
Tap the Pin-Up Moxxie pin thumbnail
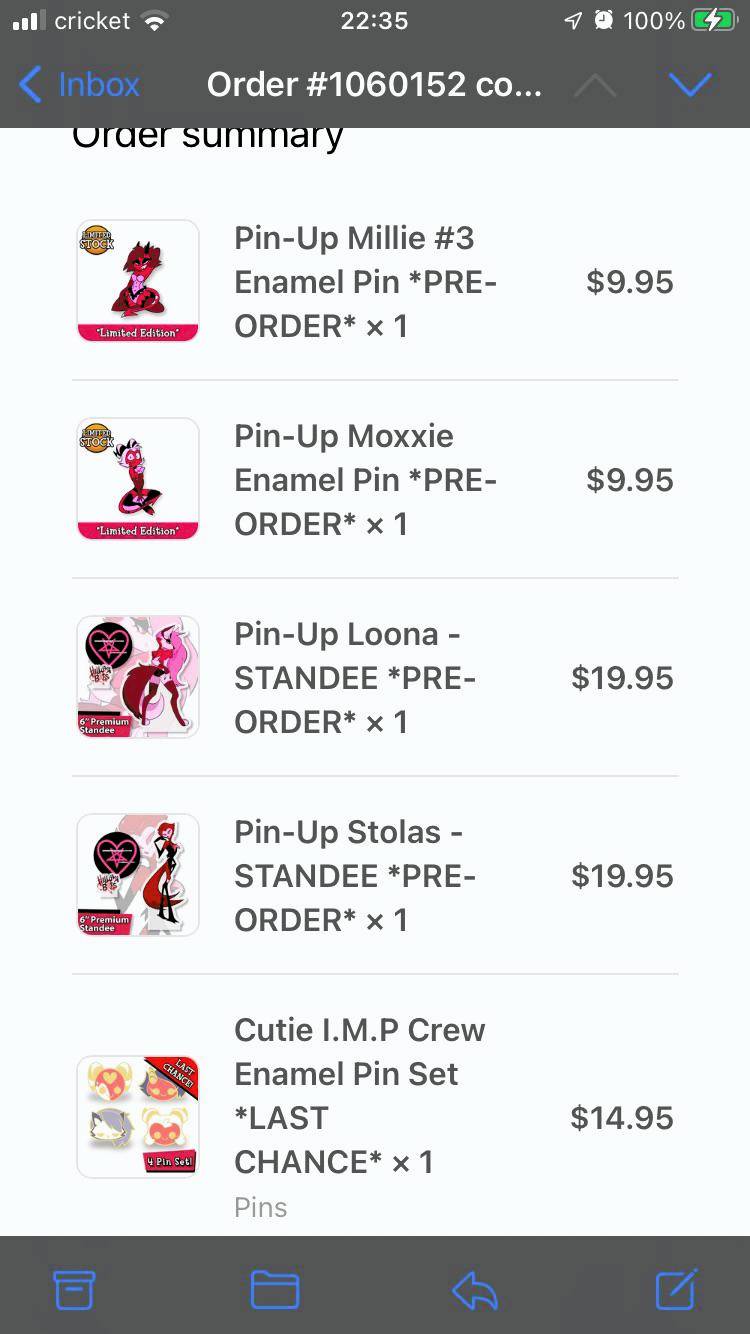coord(137,479)
